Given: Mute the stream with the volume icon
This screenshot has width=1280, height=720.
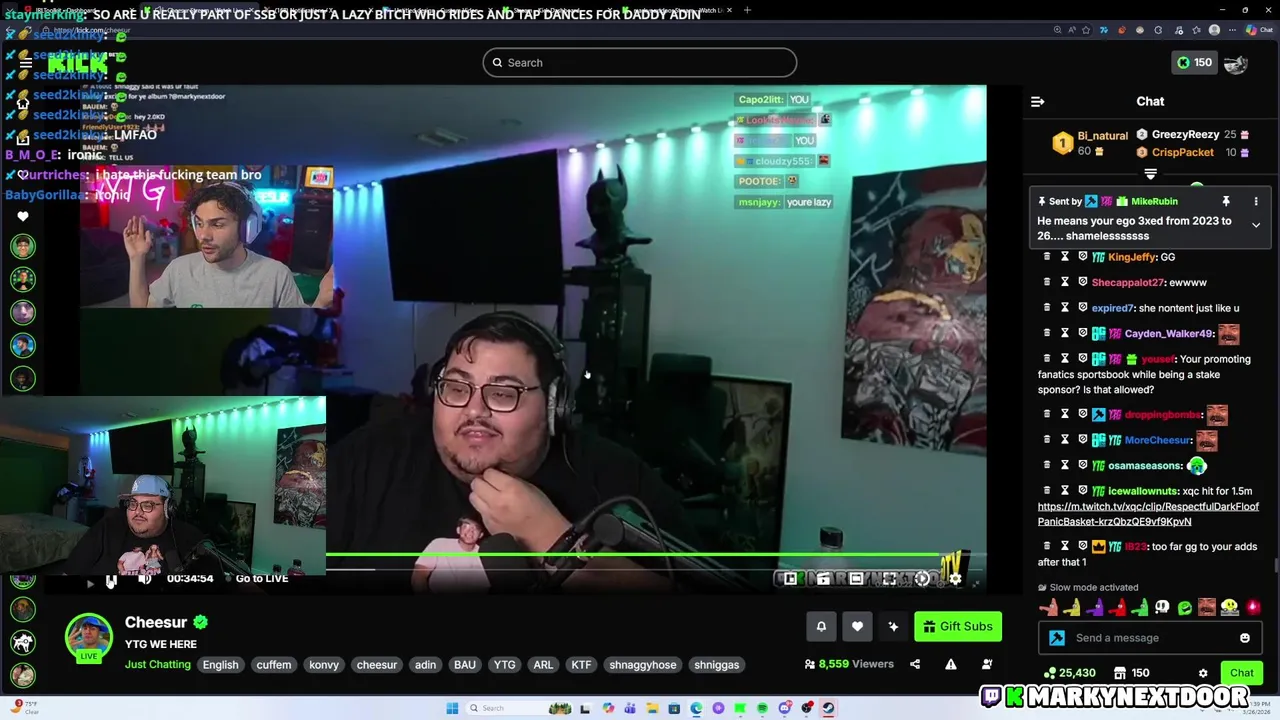Looking at the screenshot, I should (x=145, y=579).
